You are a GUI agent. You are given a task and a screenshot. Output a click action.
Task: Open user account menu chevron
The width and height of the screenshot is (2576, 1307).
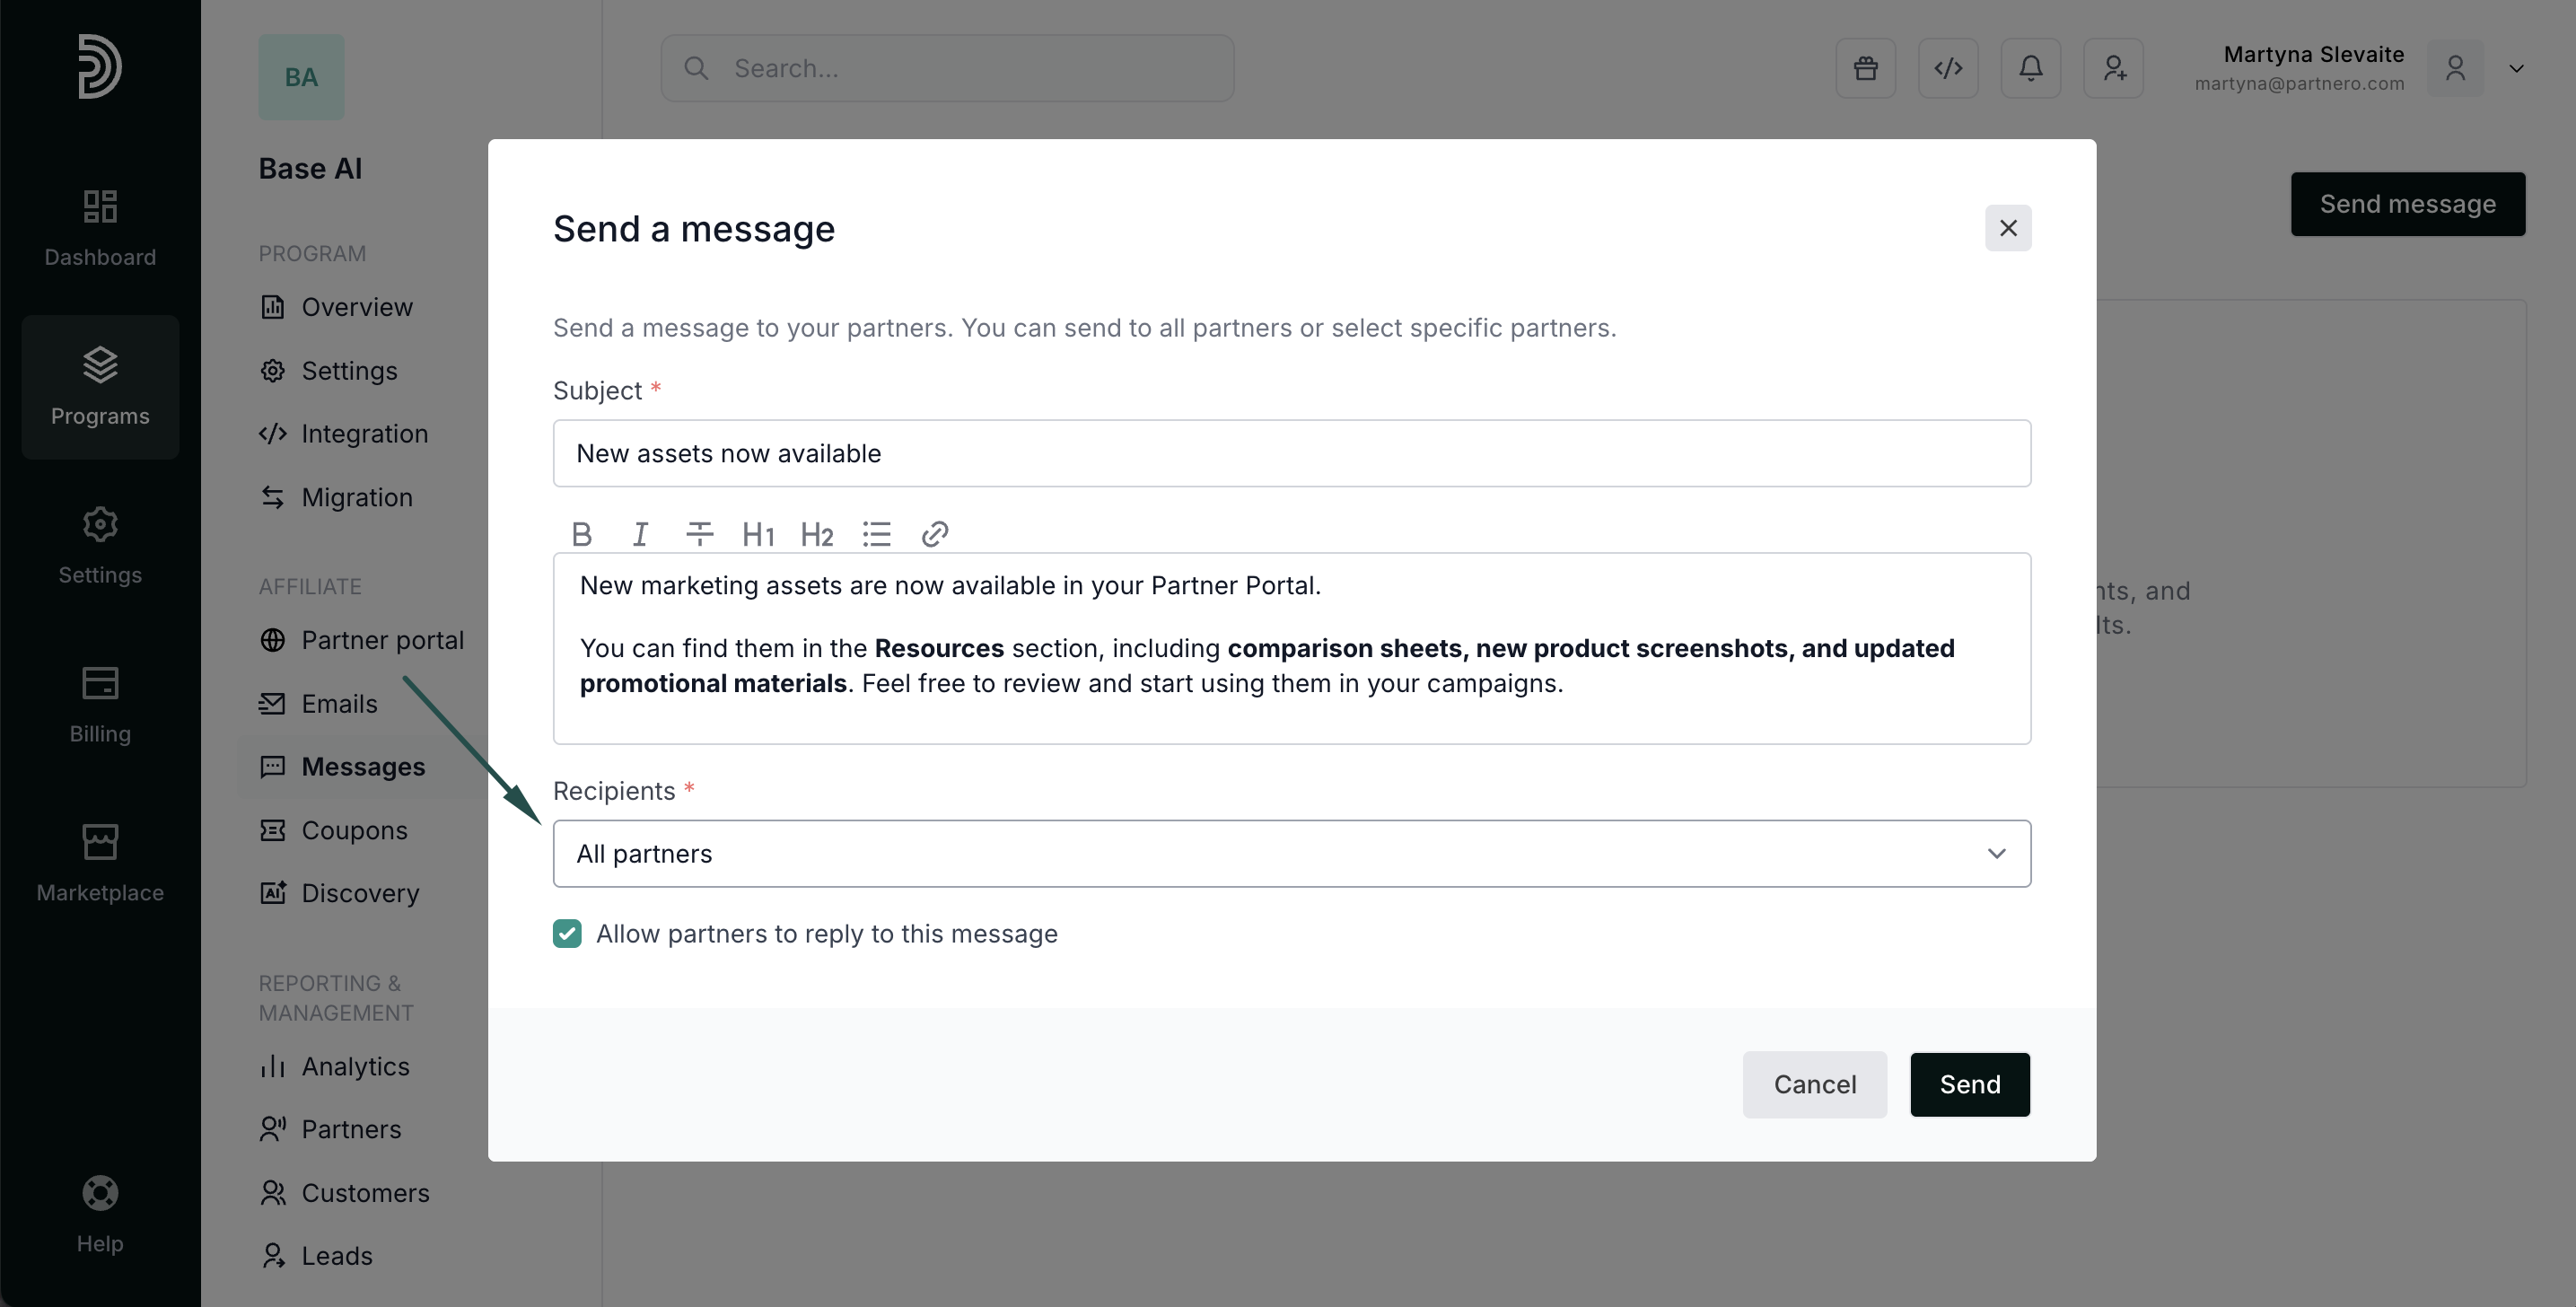pyautogui.click(x=2516, y=68)
